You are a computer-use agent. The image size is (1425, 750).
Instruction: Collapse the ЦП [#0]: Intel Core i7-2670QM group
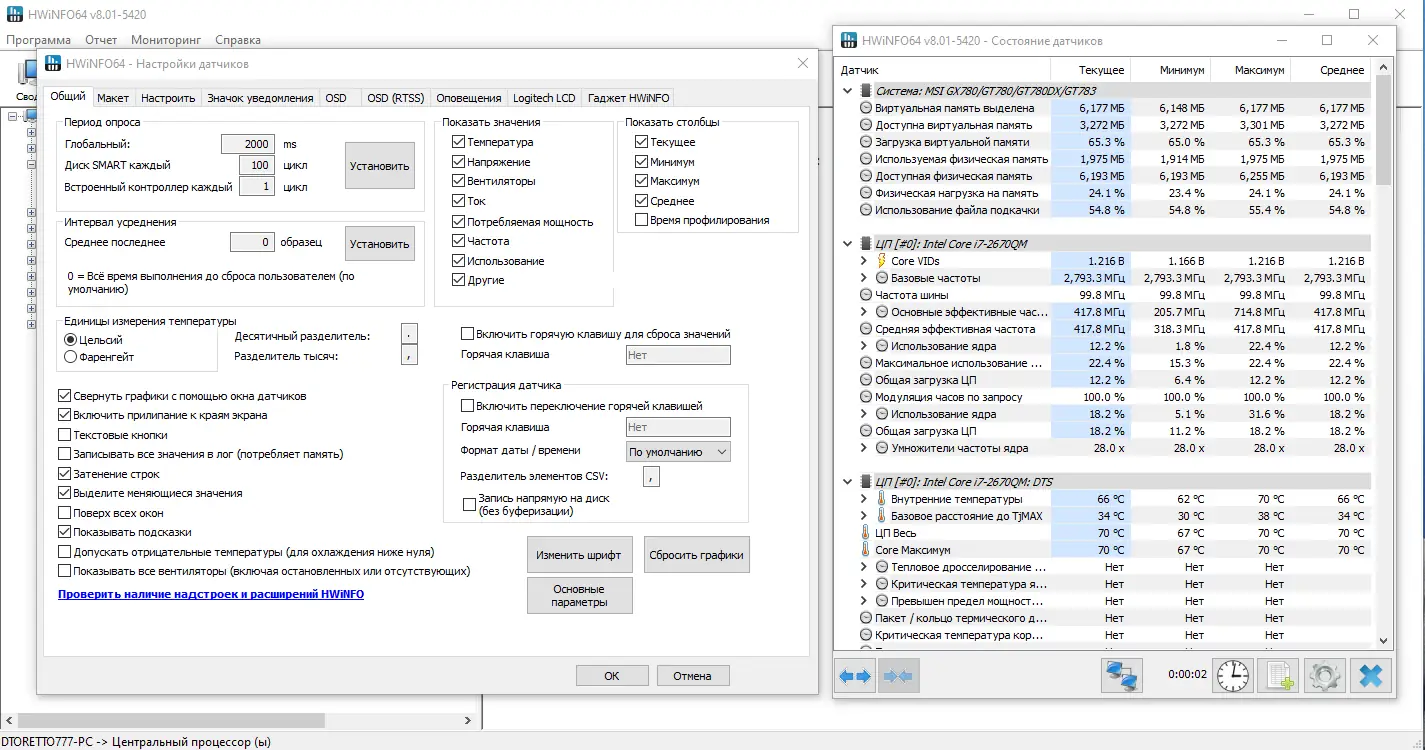point(849,244)
